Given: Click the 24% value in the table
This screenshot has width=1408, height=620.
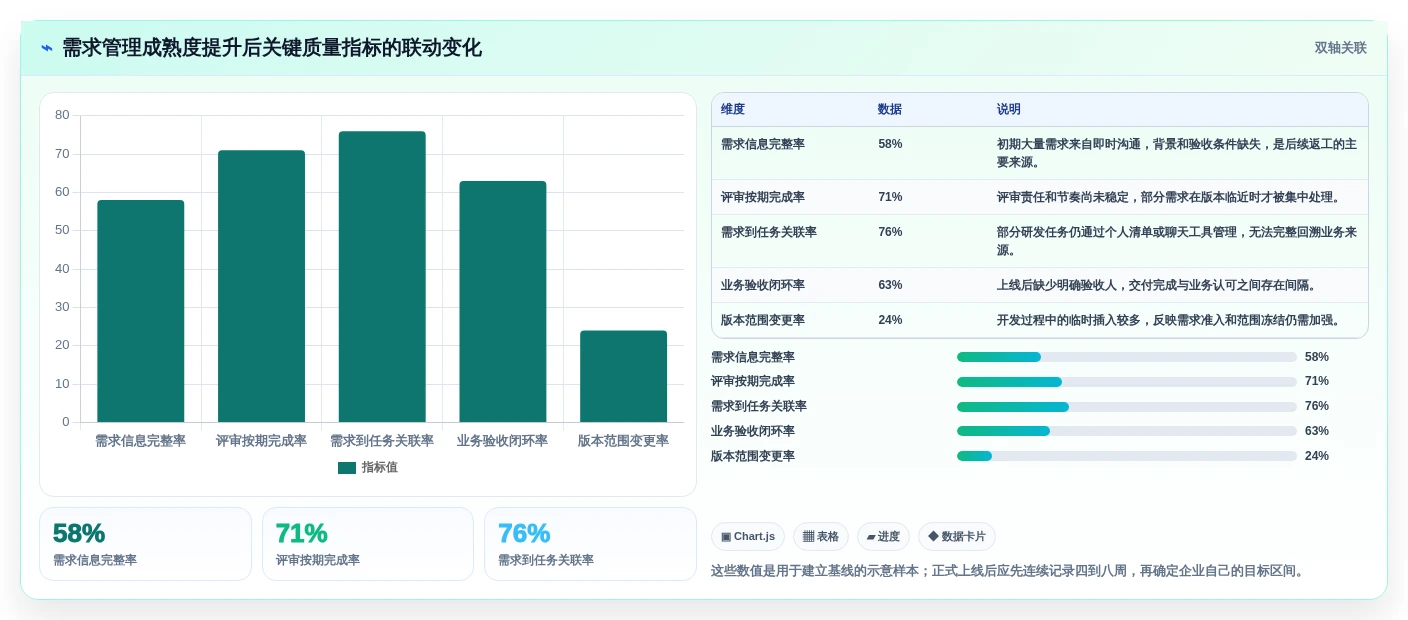Looking at the screenshot, I should click(890, 320).
